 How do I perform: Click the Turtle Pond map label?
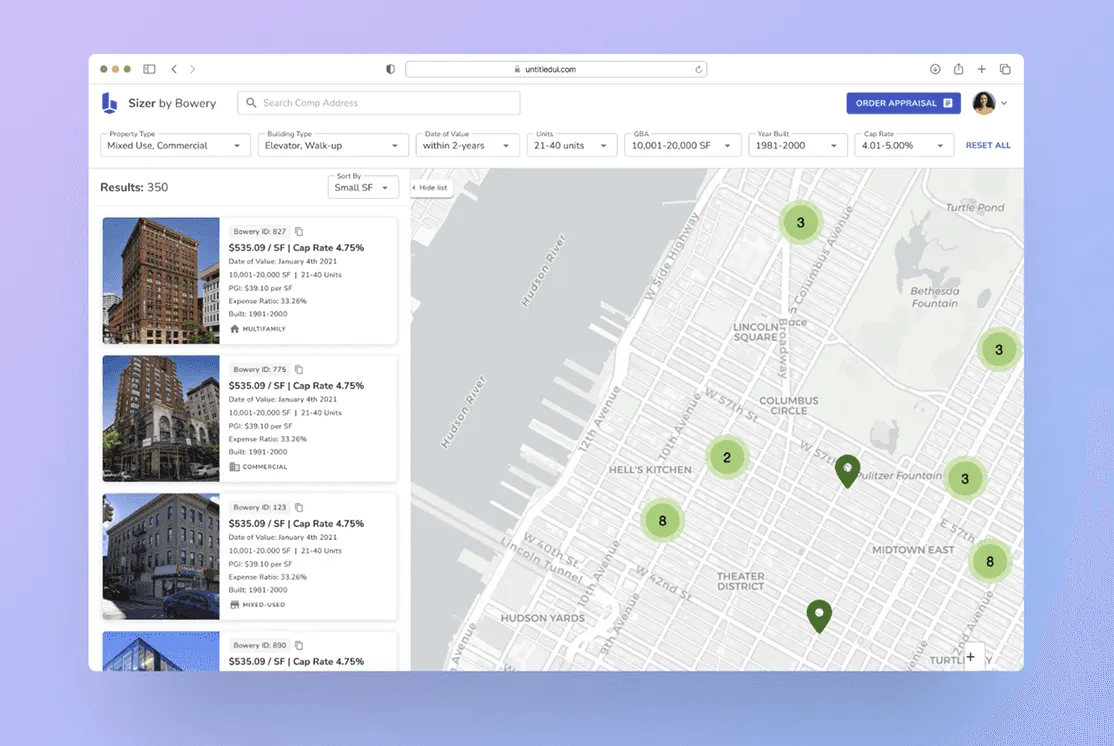coord(975,207)
